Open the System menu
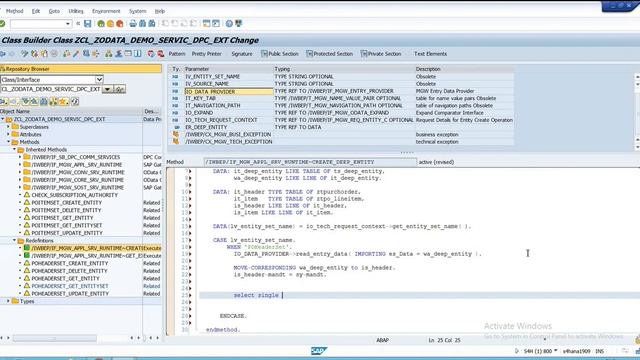This screenshot has width=640, height=360. [x=138, y=11]
